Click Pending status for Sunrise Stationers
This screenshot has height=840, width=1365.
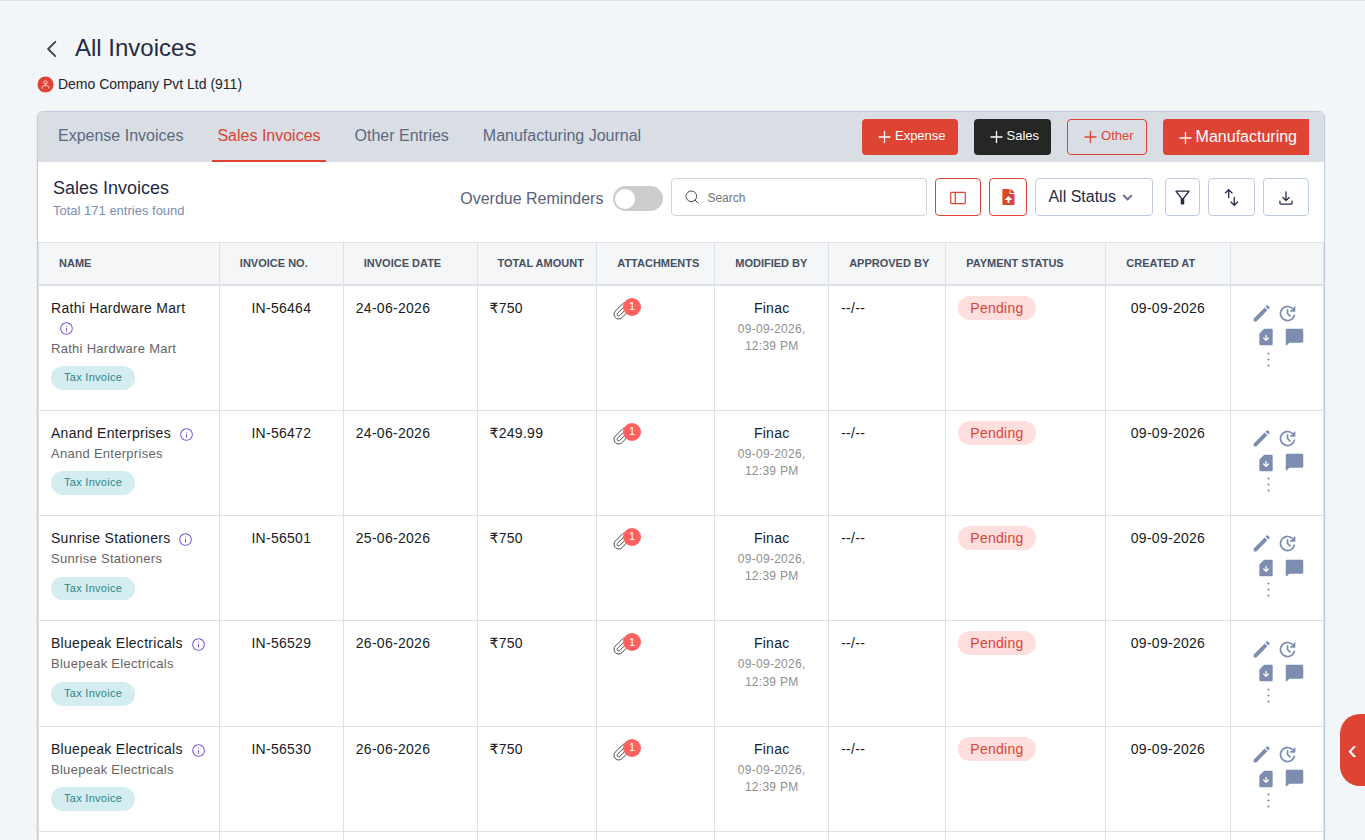coord(996,538)
